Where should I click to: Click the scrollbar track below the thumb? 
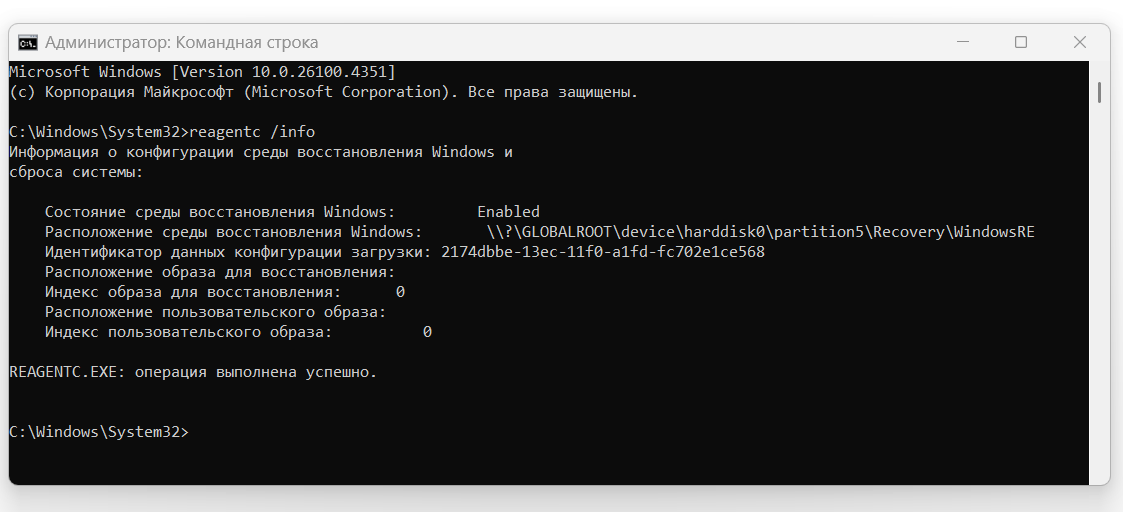pyautogui.click(x=1099, y=294)
